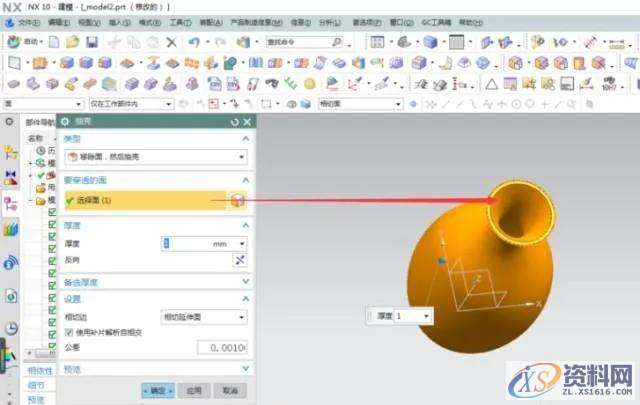Open the History clock icon in the resource bar

(11, 327)
